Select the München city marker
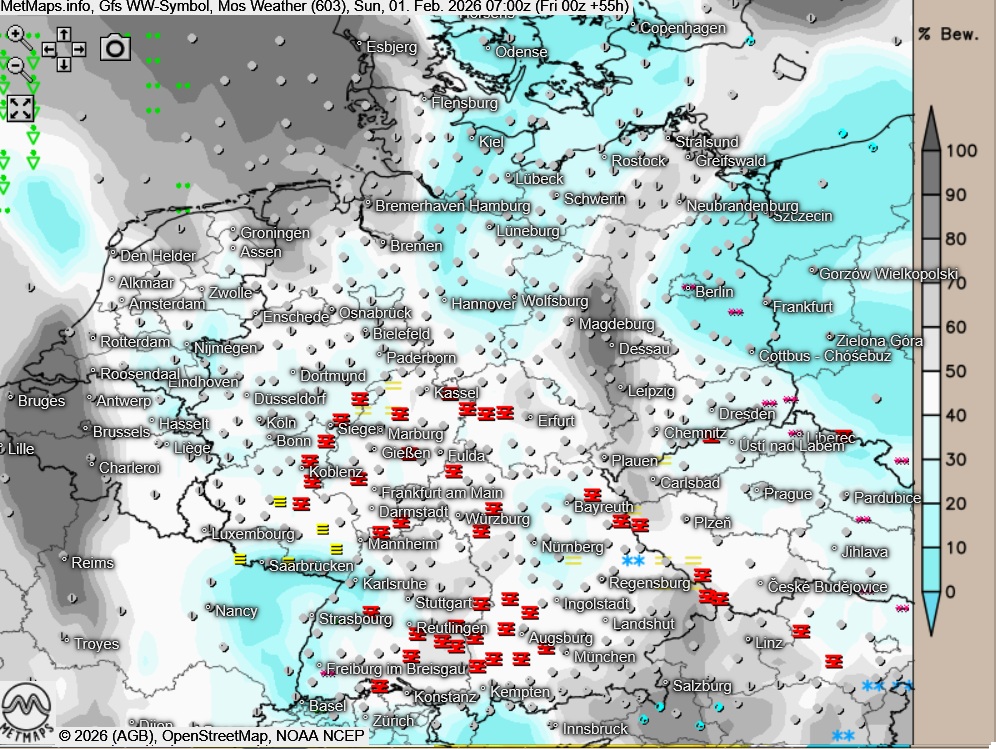996x749 pixels. [x=568, y=656]
